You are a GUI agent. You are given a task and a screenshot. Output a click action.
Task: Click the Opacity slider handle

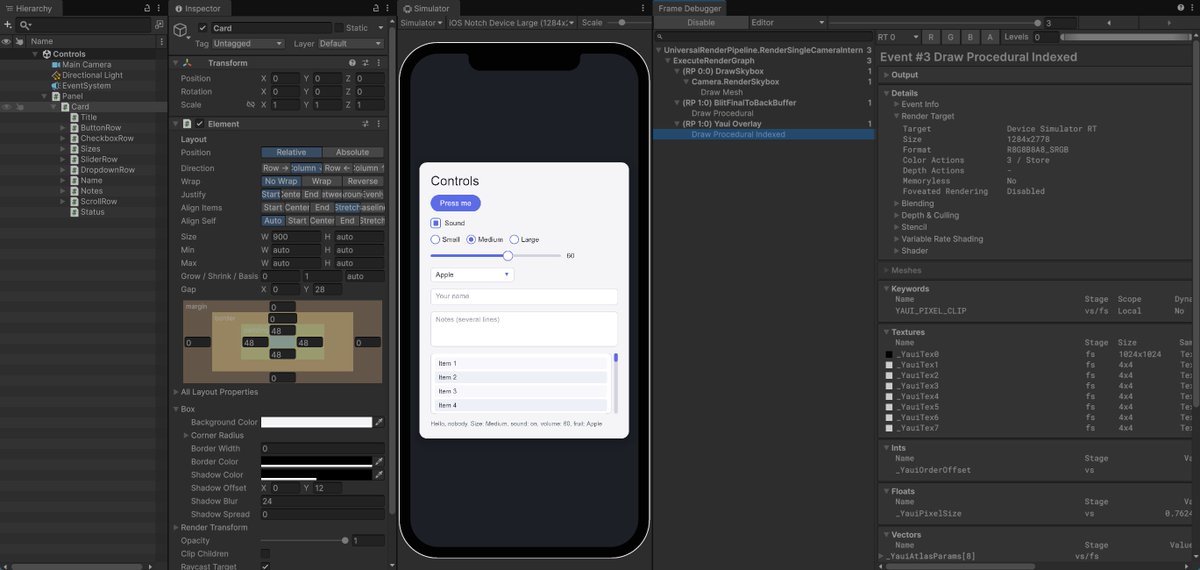point(345,540)
